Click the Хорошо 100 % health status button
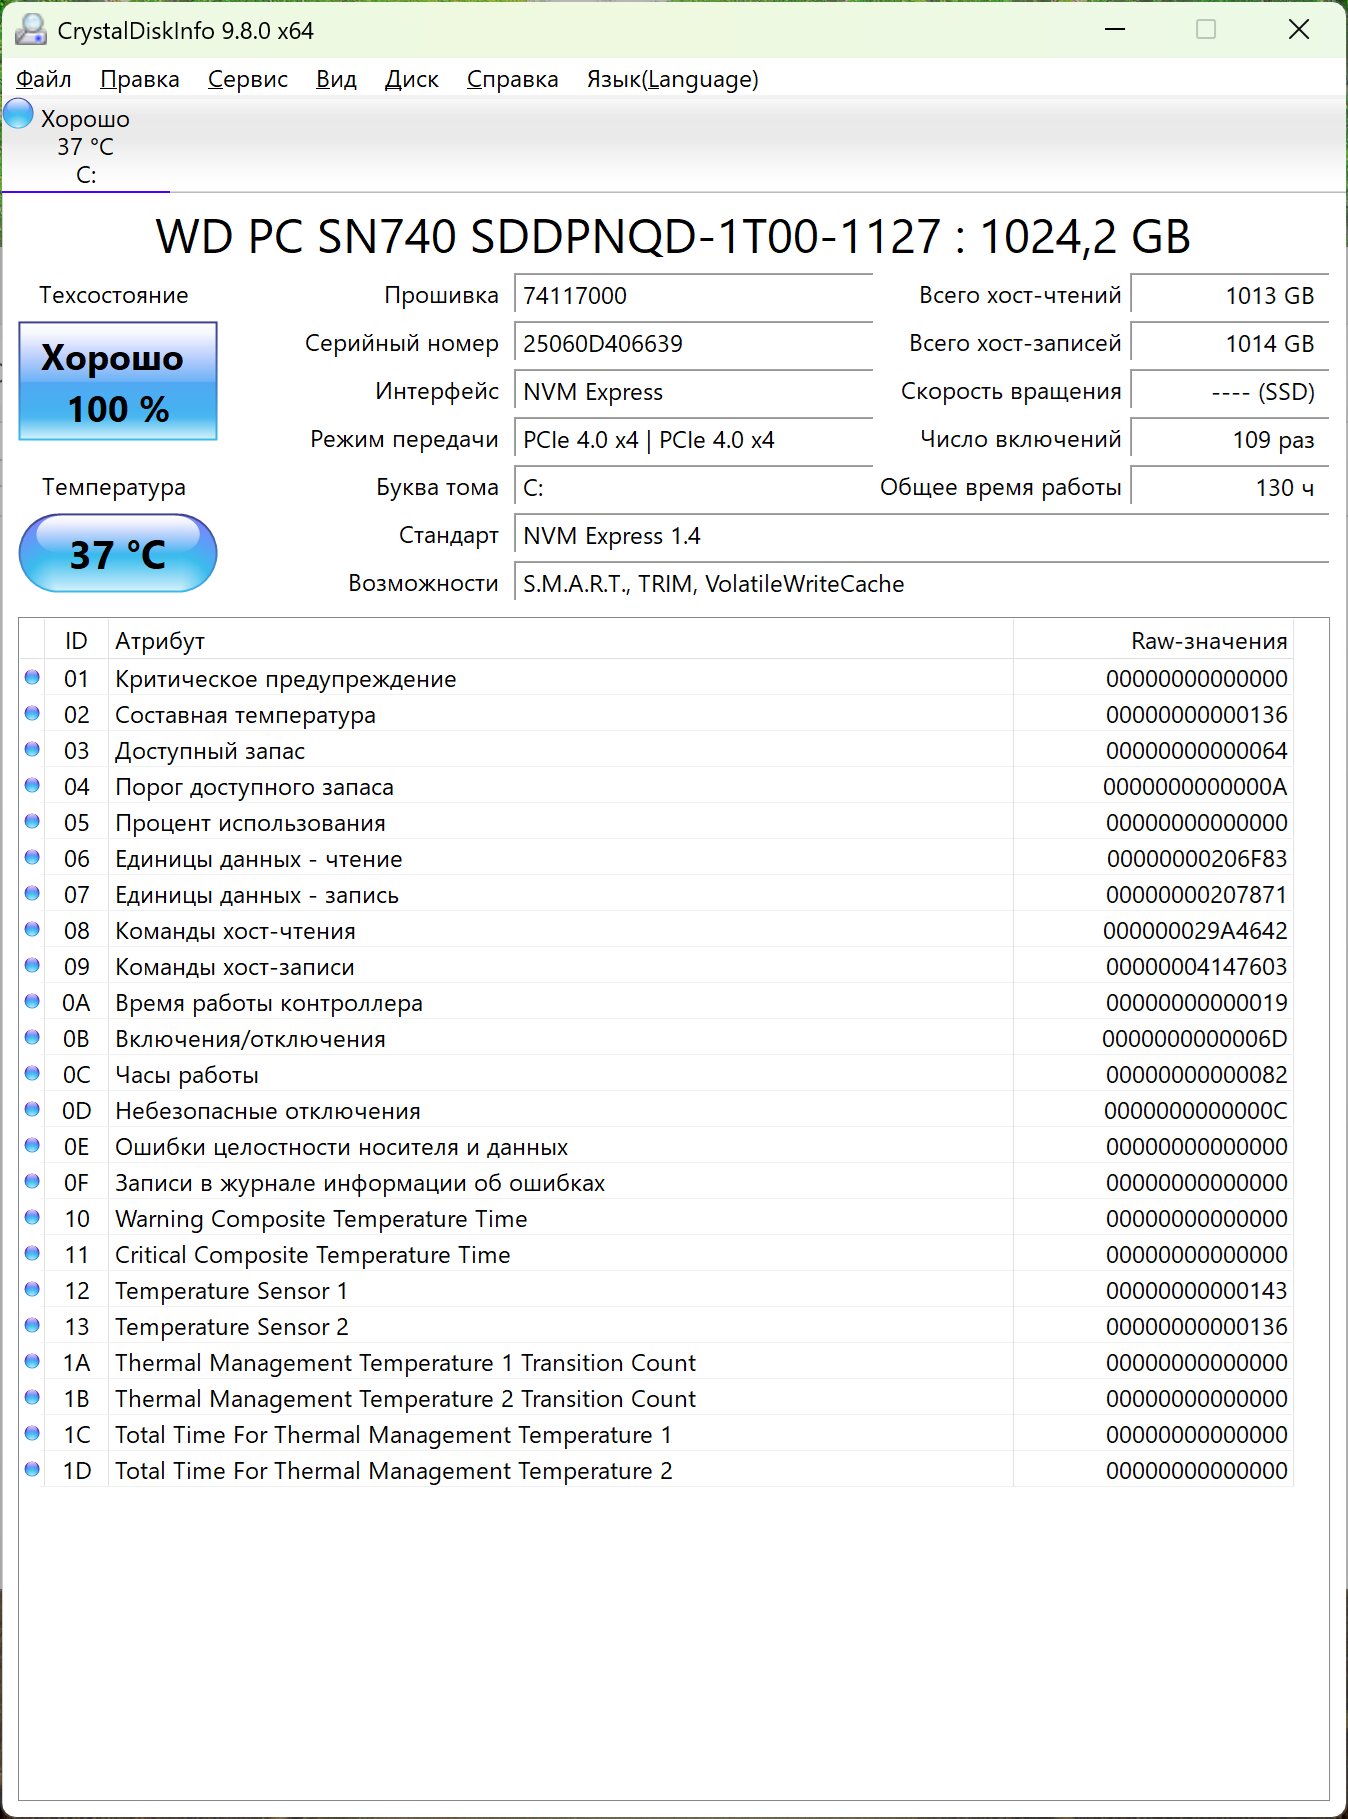Image resolution: width=1348 pixels, height=1819 pixels. (x=118, y=381)
